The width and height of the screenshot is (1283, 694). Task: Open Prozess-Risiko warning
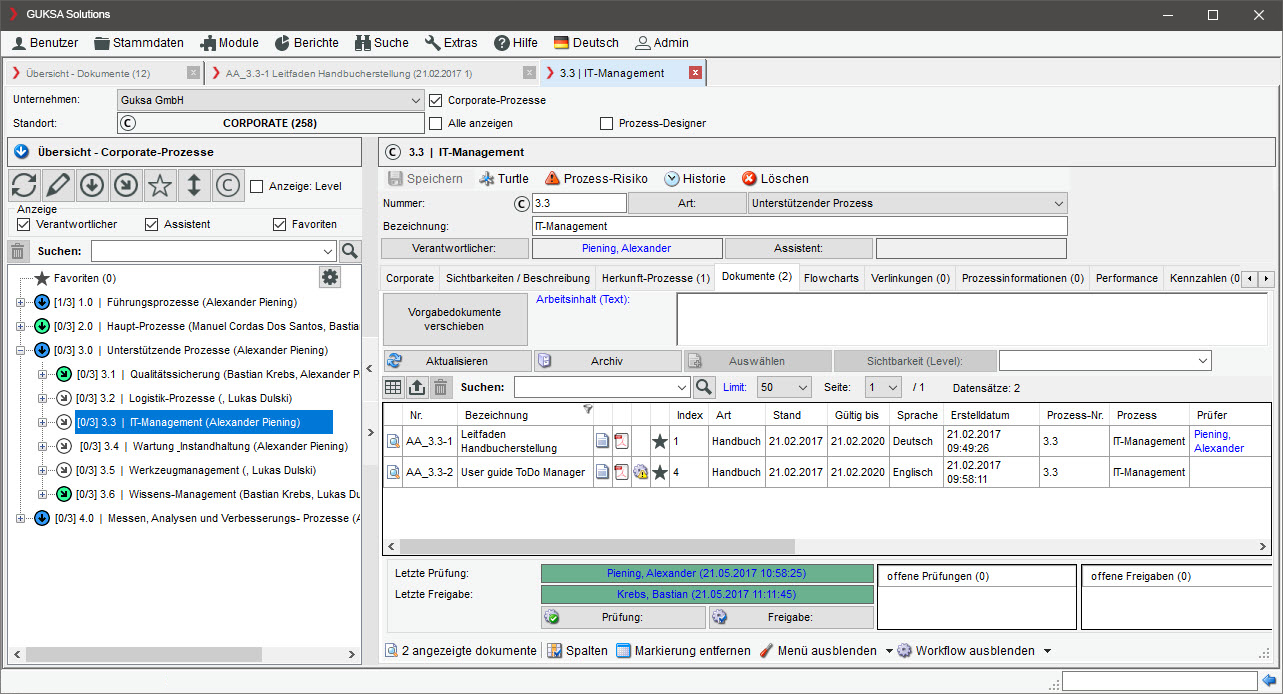click(x=595, y=179)
